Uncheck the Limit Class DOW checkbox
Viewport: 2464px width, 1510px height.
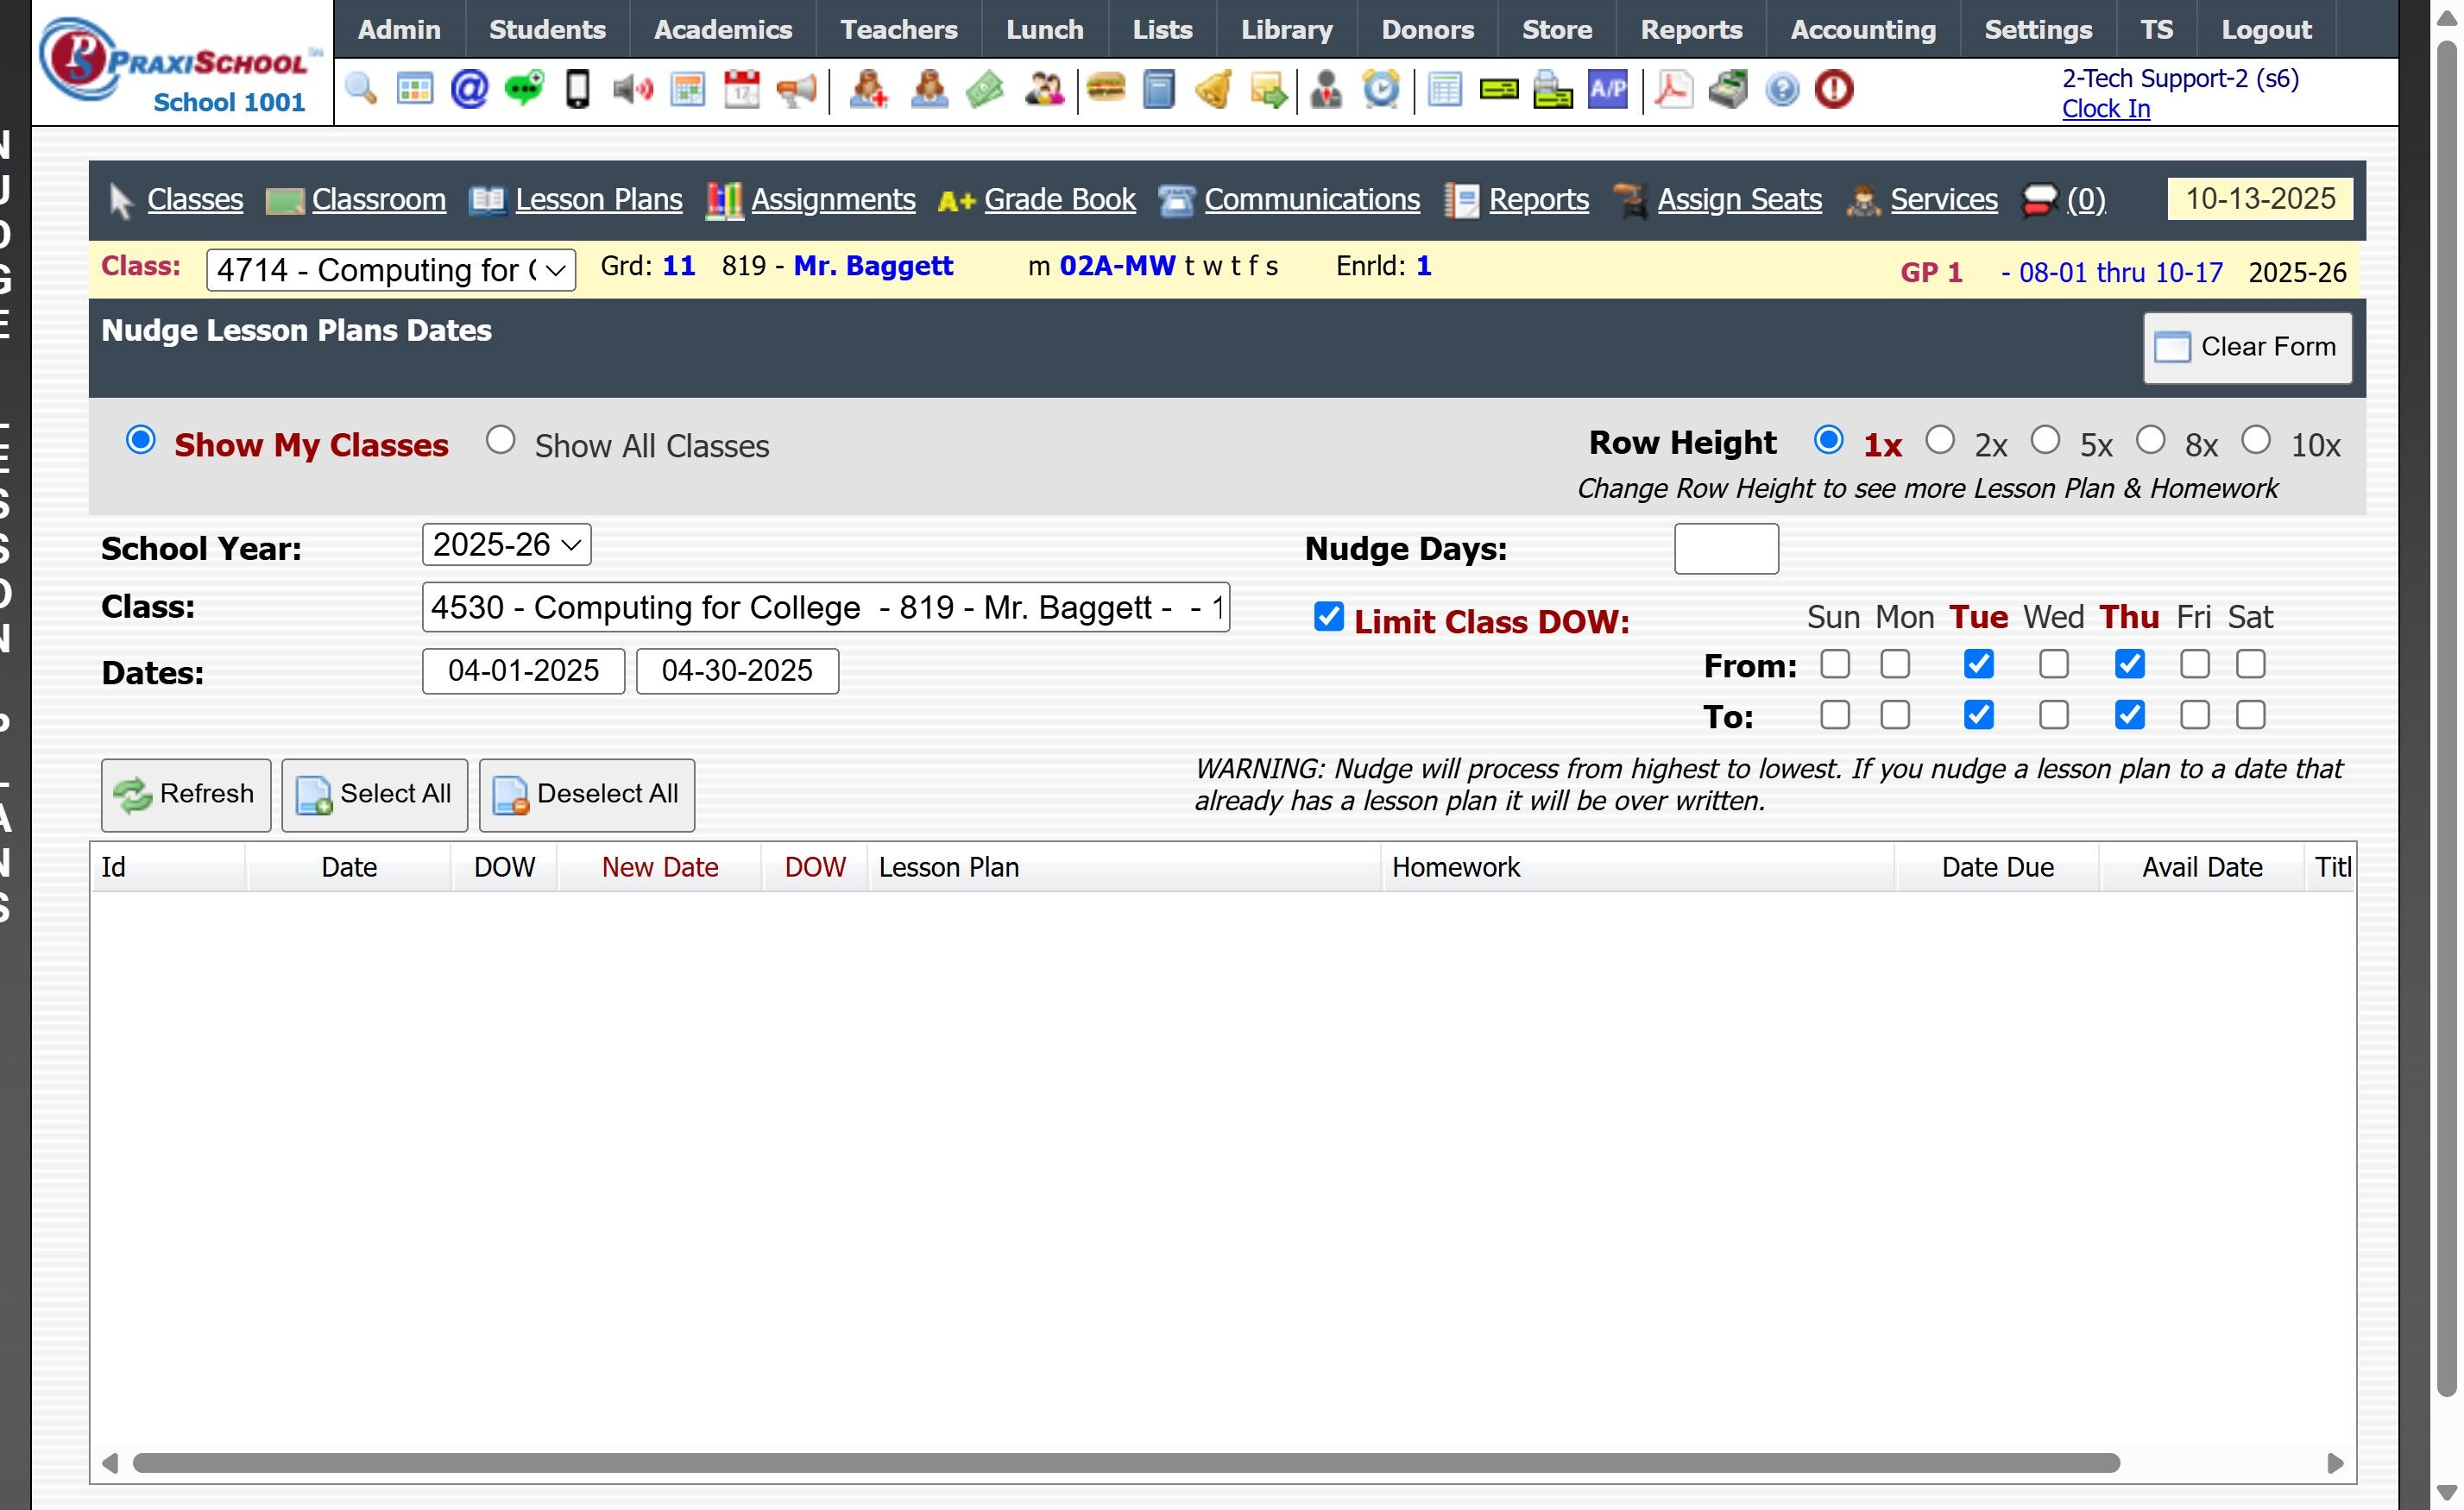point(1328,617)
